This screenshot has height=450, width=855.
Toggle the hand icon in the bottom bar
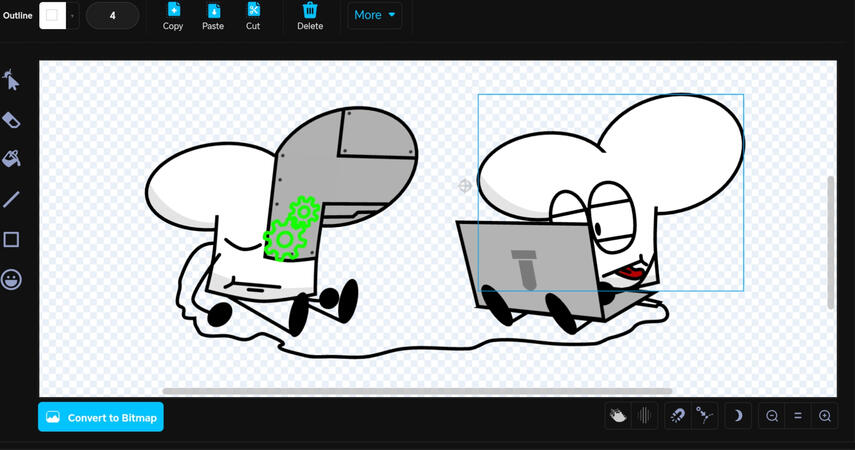619,416
